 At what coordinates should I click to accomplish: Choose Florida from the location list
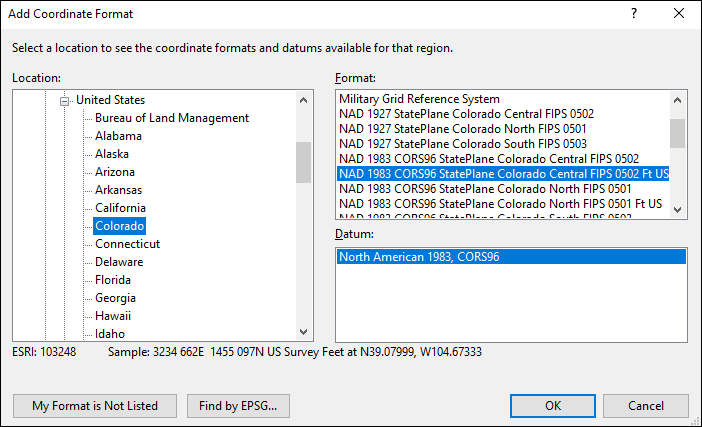(113, 280)
